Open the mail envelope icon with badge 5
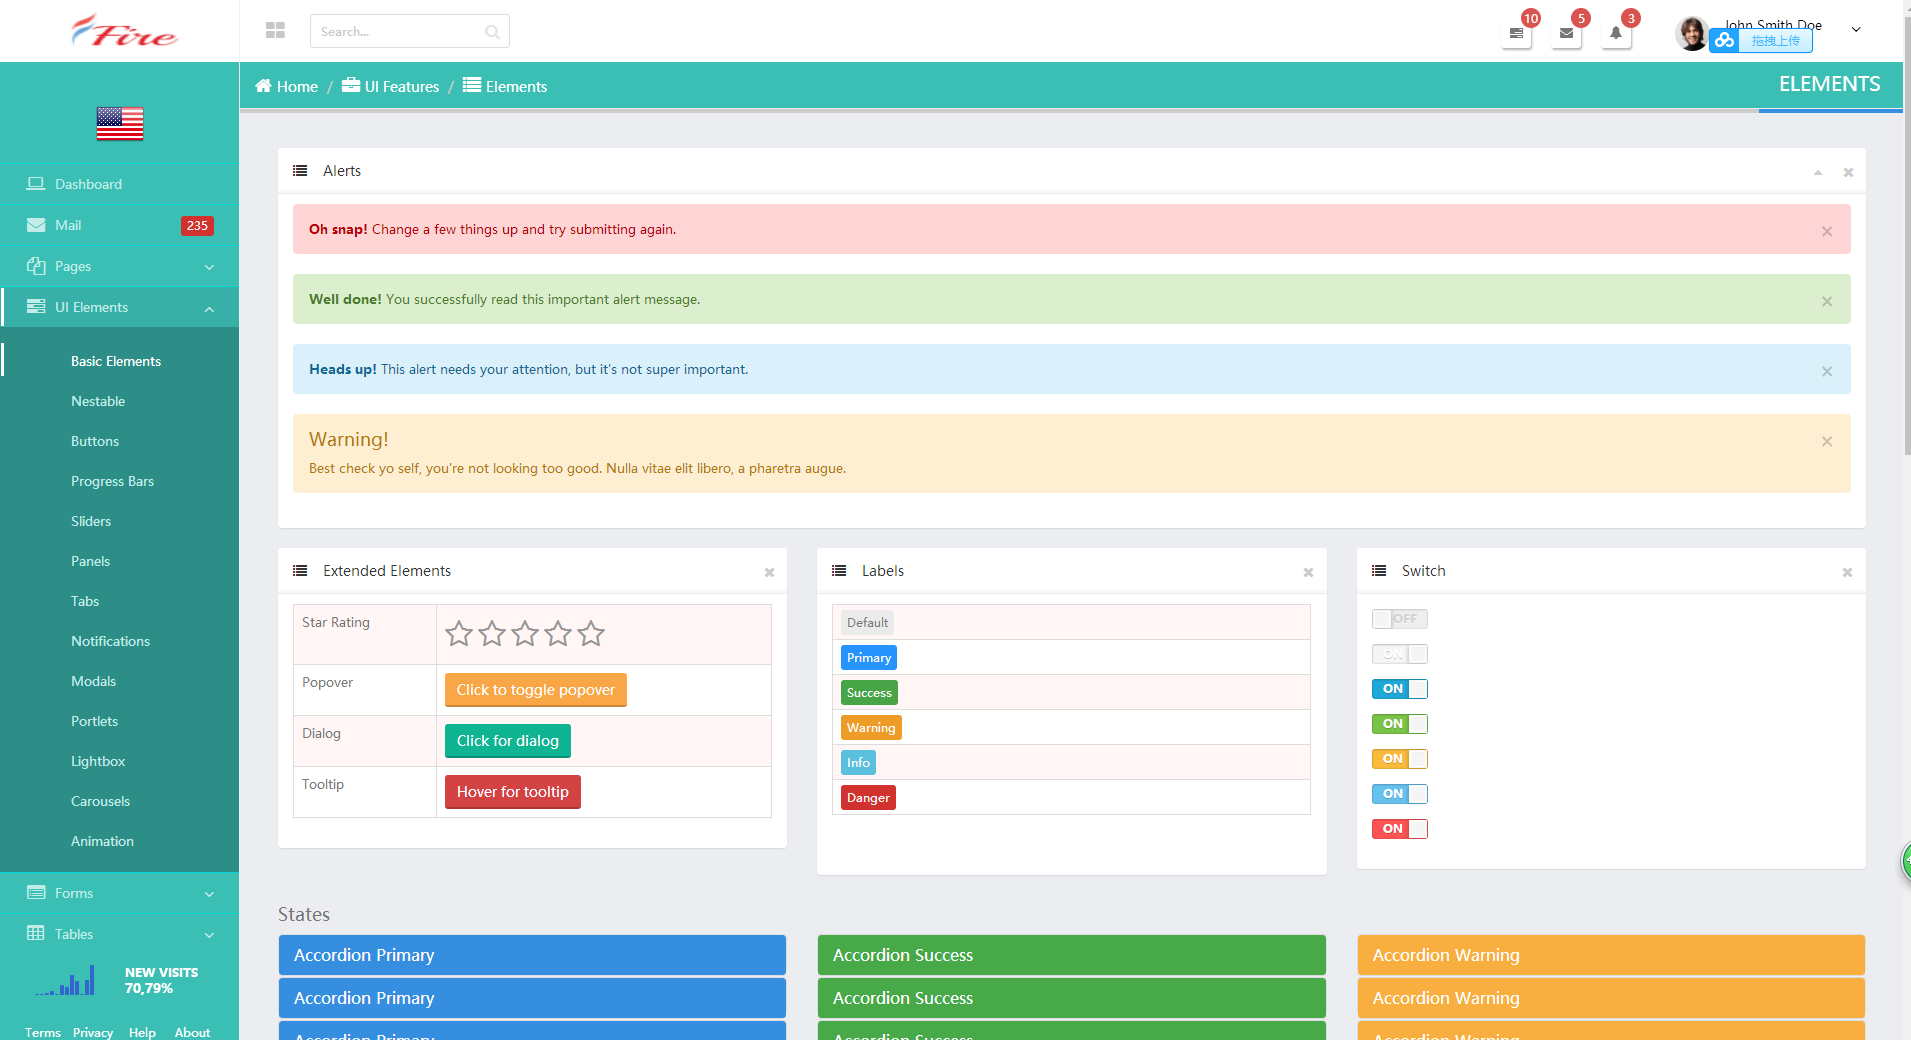This screenshot has height=1040, width=1911. (x=1566, y=33)
